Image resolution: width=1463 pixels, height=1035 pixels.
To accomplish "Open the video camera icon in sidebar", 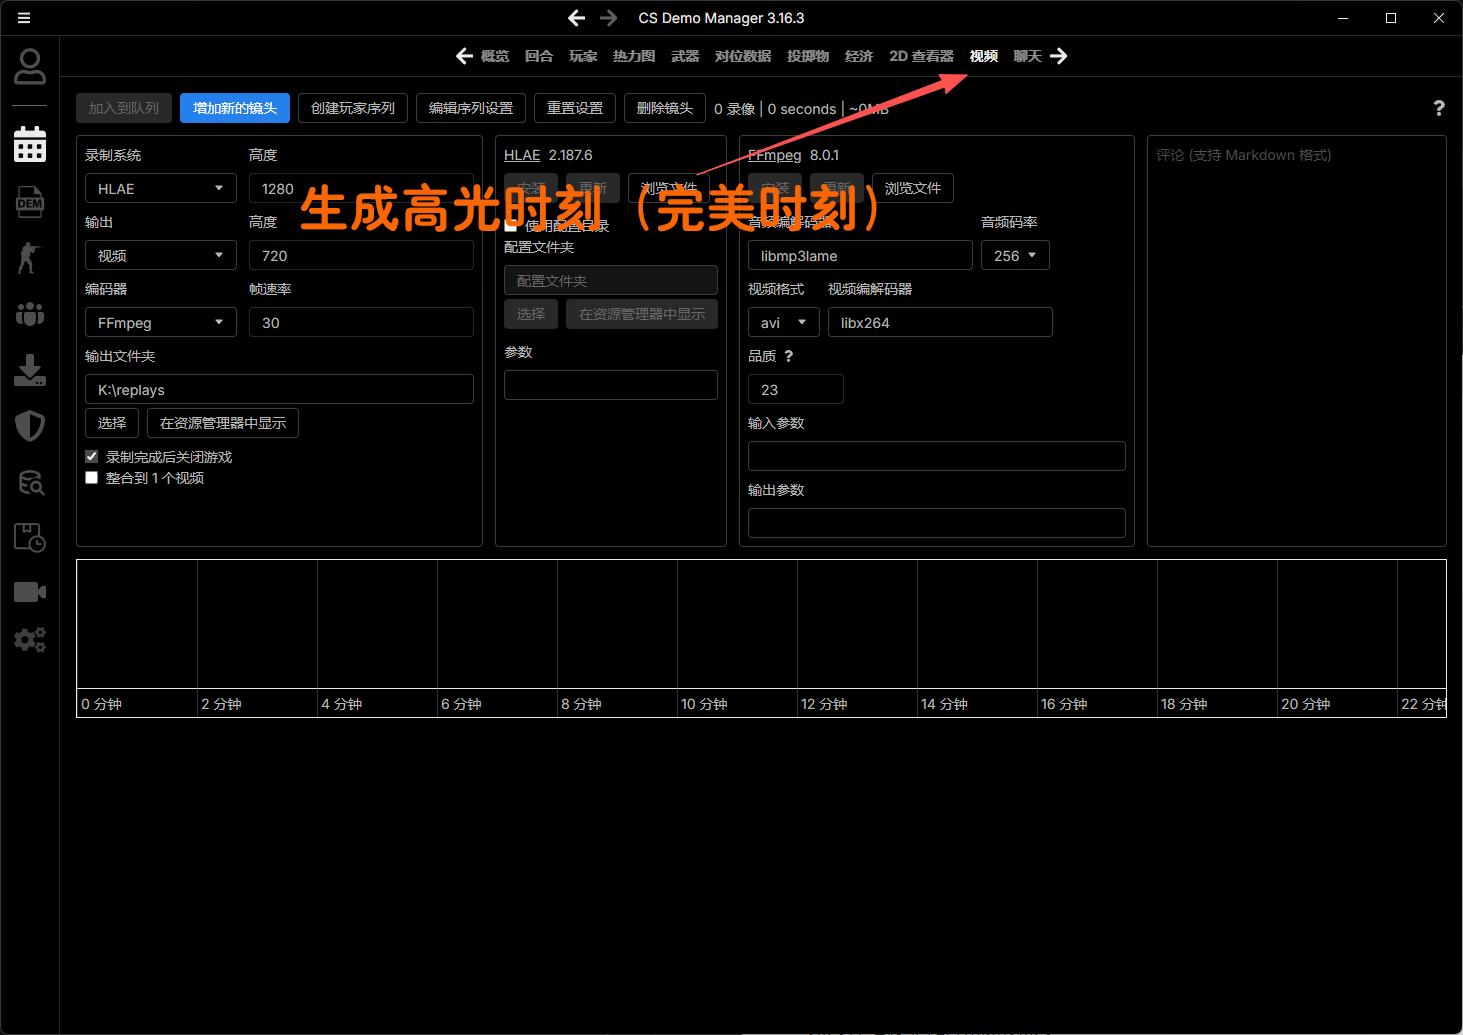I will click(30, 592).
